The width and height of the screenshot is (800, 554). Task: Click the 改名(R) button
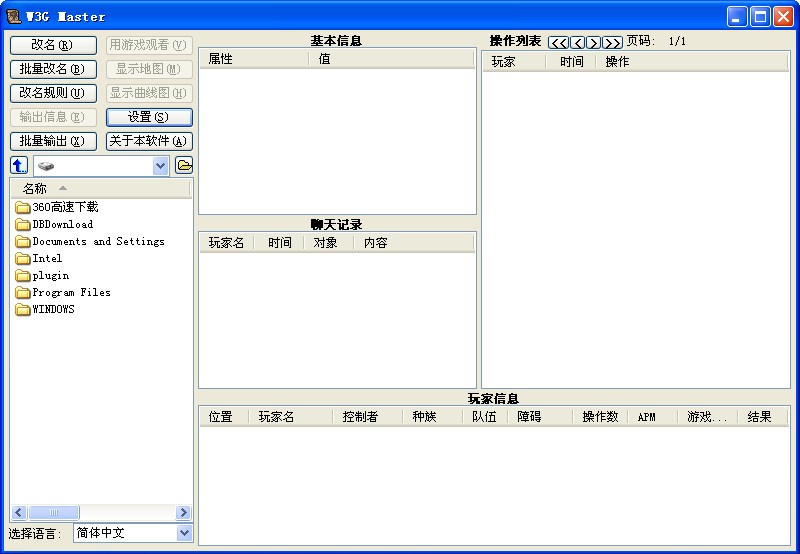point(54,45)
